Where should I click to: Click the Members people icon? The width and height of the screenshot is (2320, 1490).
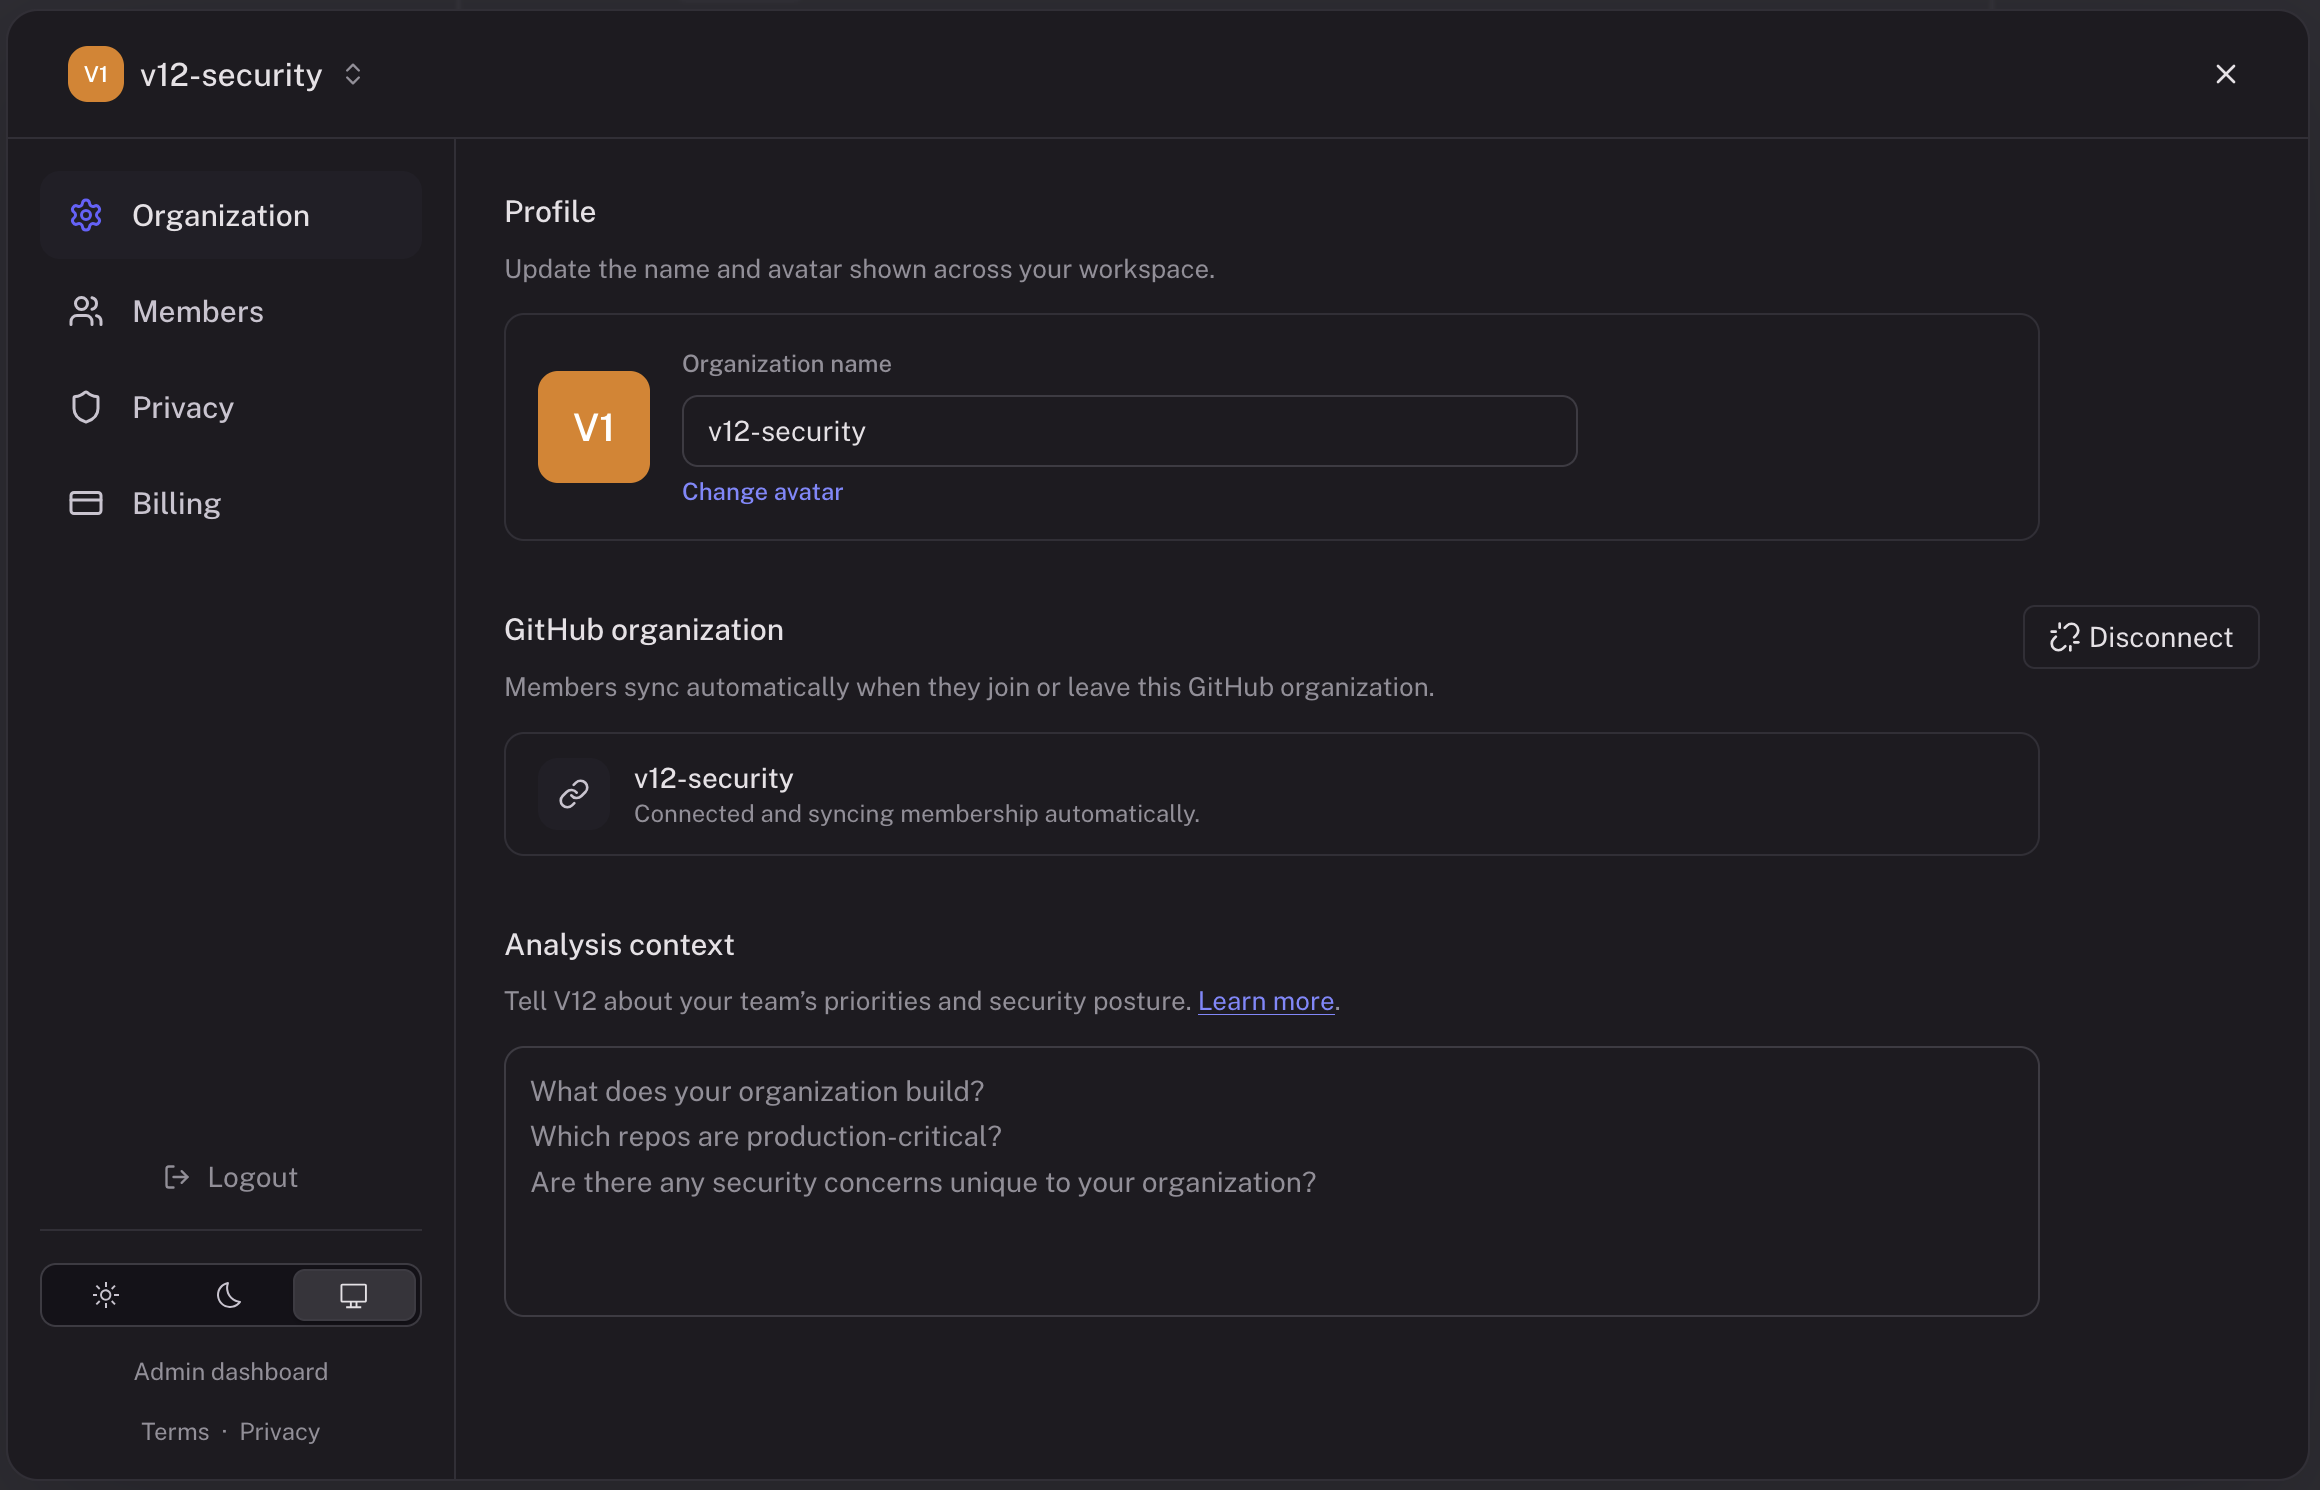pyautogui.click(x=86, y=311)
